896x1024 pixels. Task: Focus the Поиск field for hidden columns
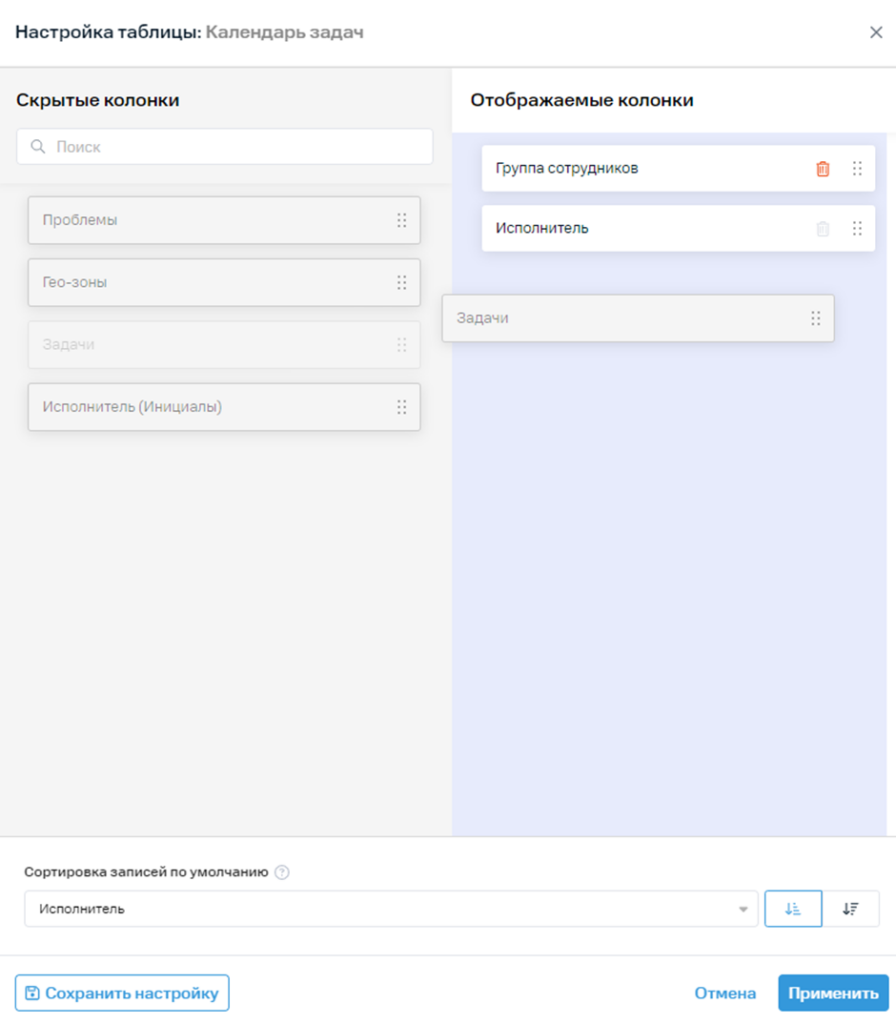[225, 146]
